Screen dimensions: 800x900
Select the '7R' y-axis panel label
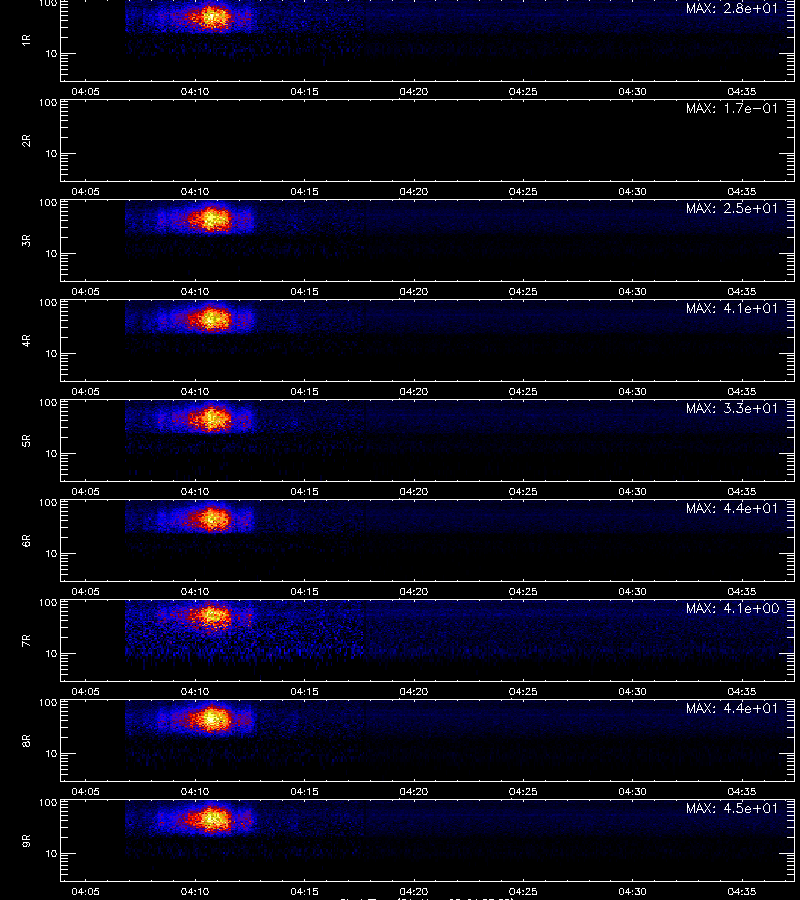[x=26, y=641]
